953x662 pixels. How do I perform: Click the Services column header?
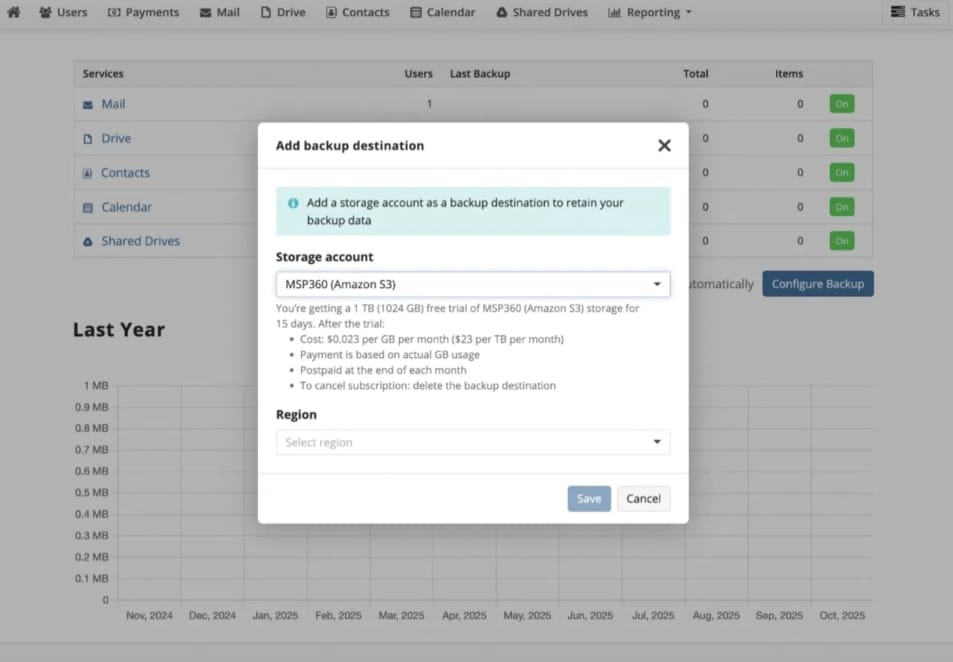coord(103,74)
